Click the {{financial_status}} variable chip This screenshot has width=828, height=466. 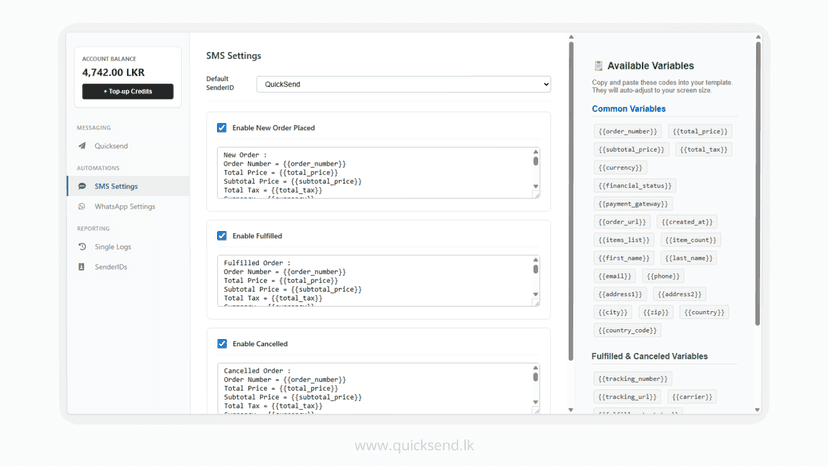(635, 185)
